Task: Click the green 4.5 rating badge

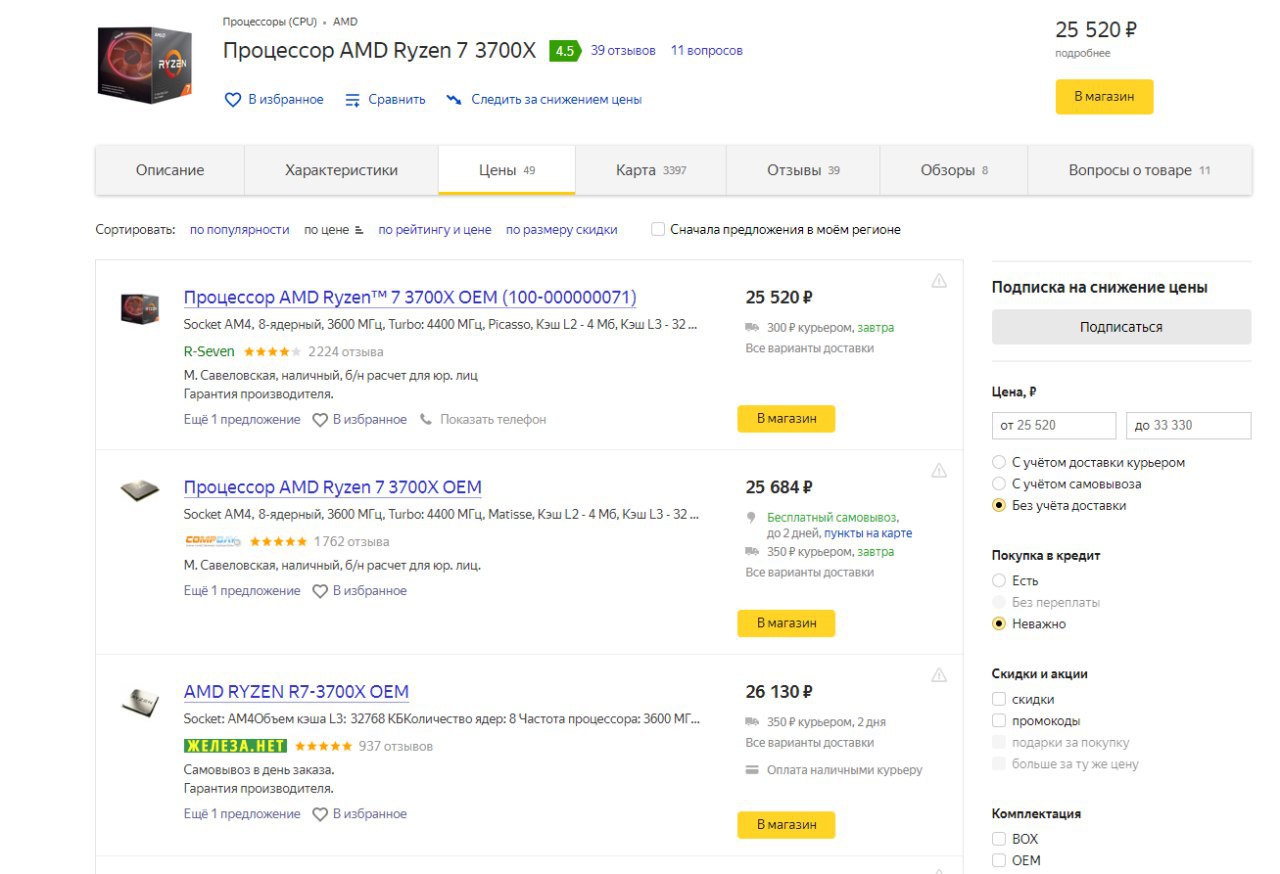Action: click(x=565, y=51)
